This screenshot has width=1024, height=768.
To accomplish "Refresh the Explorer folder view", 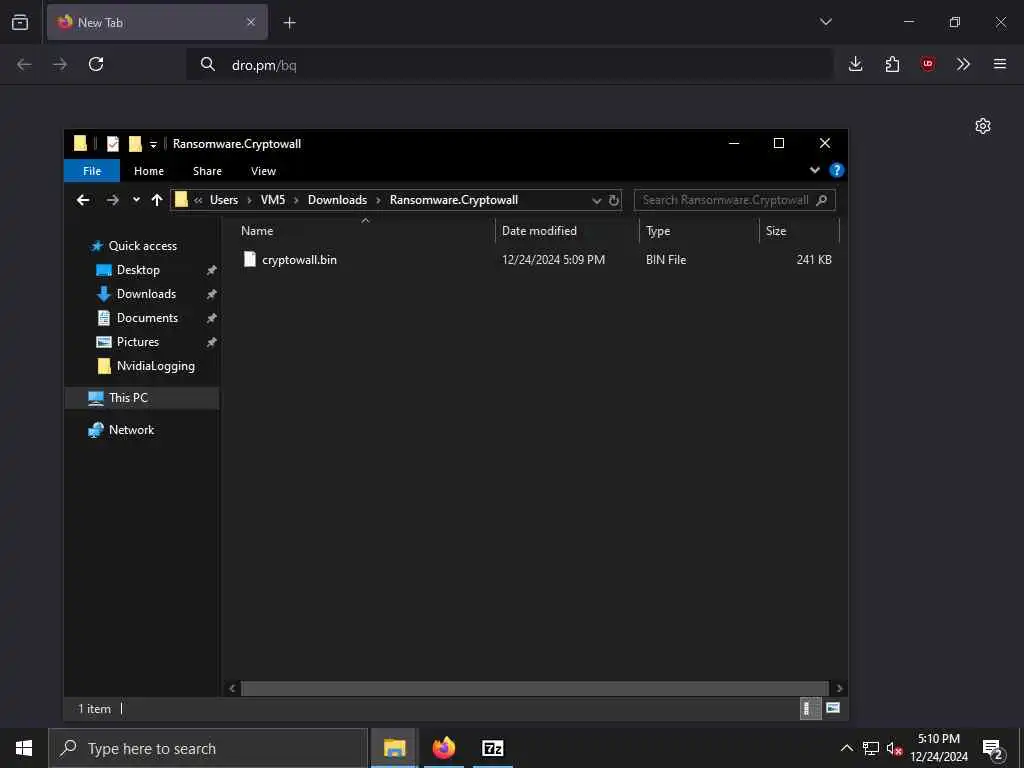I will click(614, 200).
